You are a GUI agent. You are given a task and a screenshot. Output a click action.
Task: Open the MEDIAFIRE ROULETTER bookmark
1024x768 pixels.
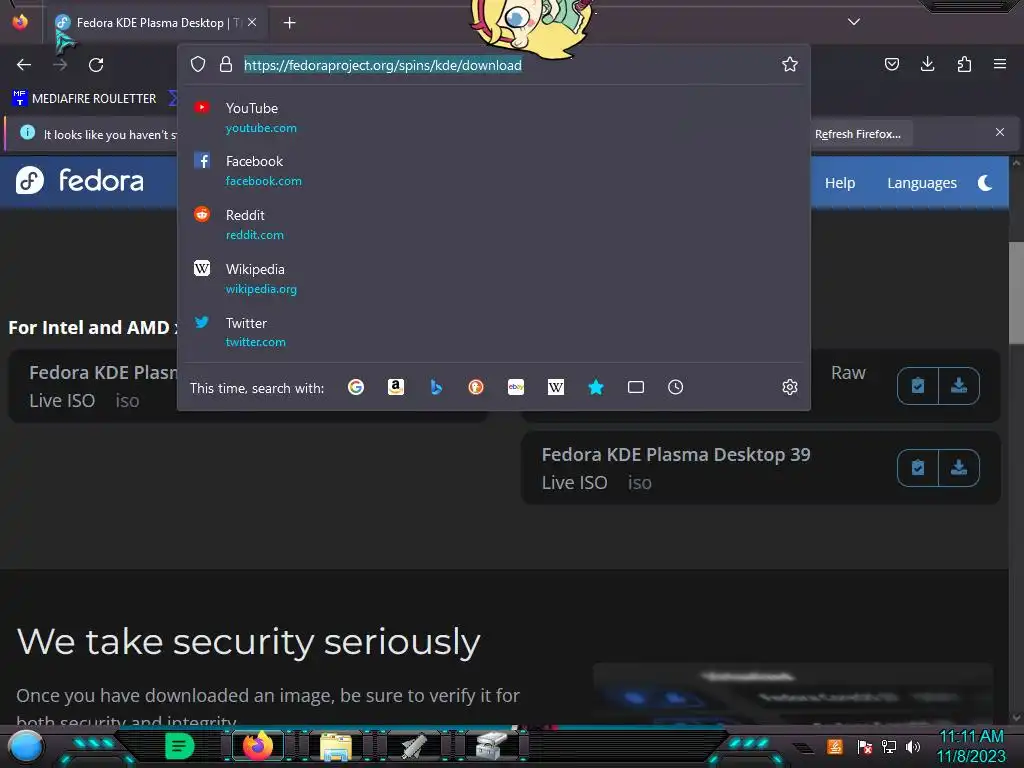84,99
